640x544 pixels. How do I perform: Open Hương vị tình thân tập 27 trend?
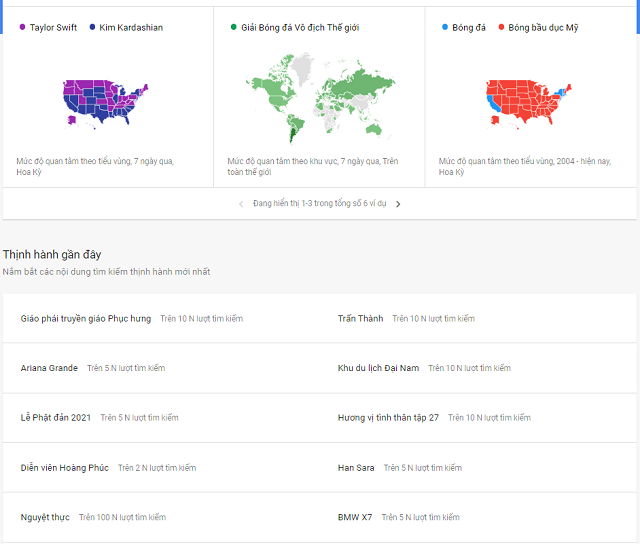click(x=388, y=418)
